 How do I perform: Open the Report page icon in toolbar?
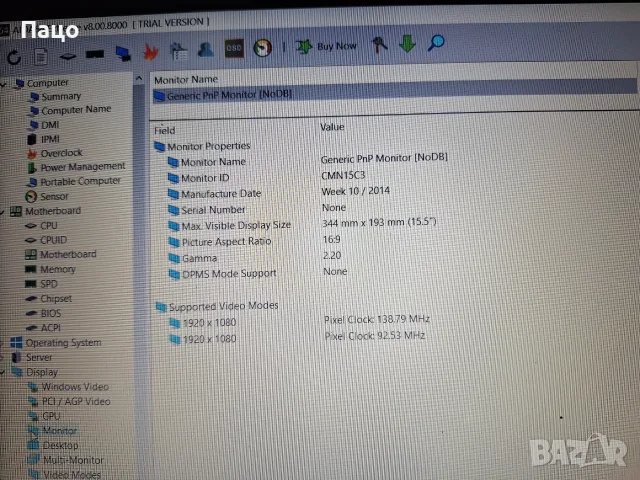[x=40, y=56]
